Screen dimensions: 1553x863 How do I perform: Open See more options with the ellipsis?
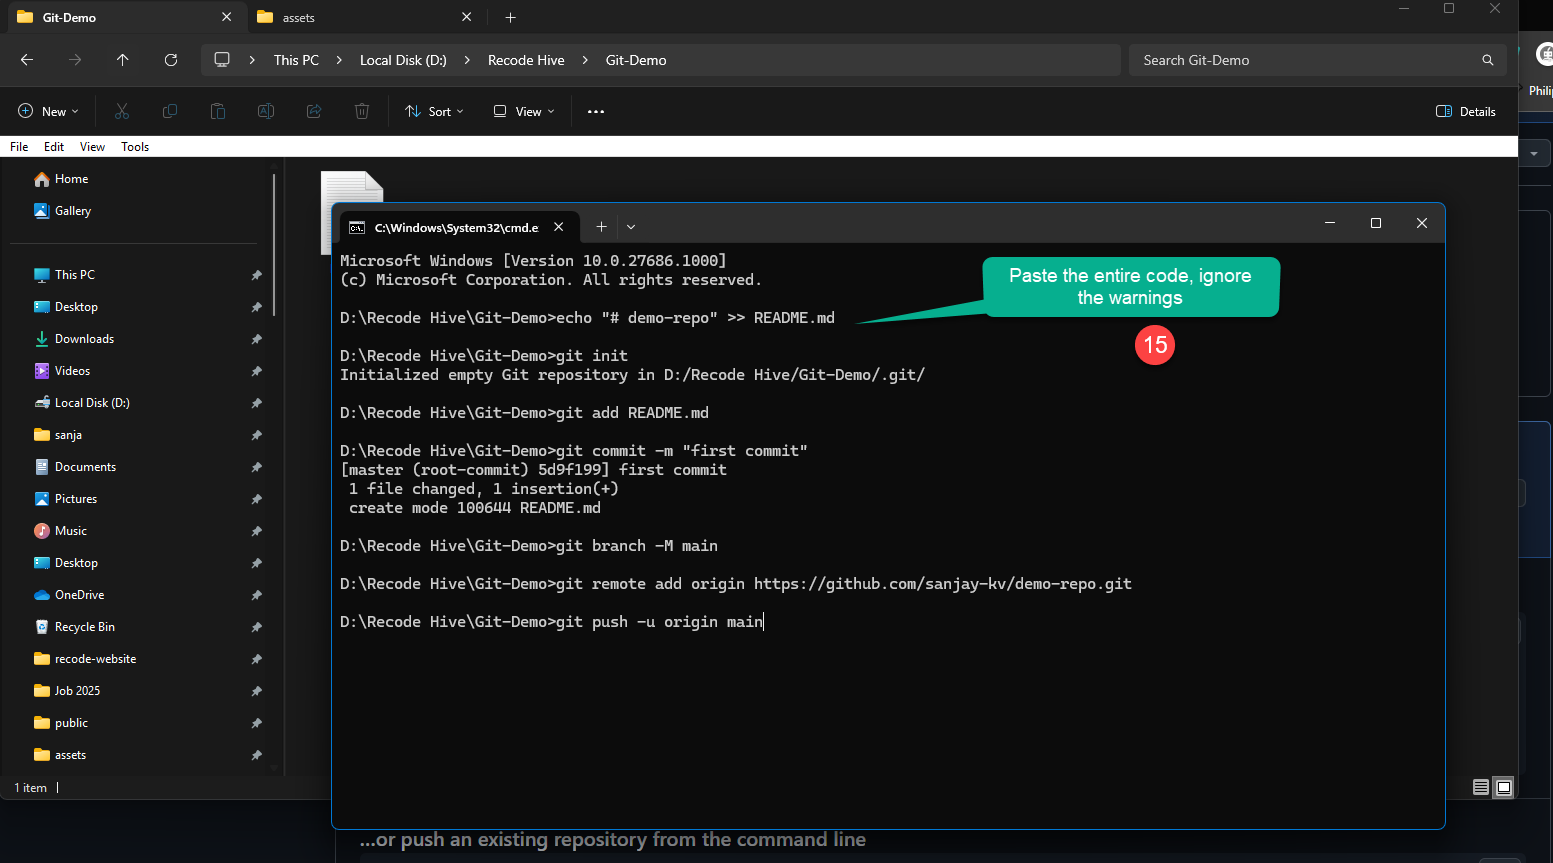(x=596, y=111)
